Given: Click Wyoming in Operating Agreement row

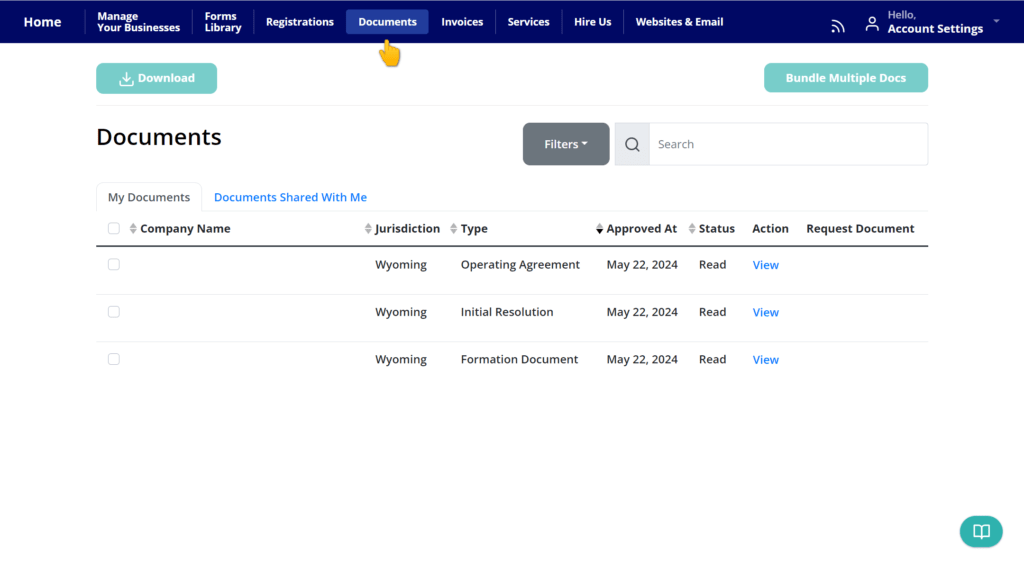Looking at the screenshot, I should tap(401, 264).
